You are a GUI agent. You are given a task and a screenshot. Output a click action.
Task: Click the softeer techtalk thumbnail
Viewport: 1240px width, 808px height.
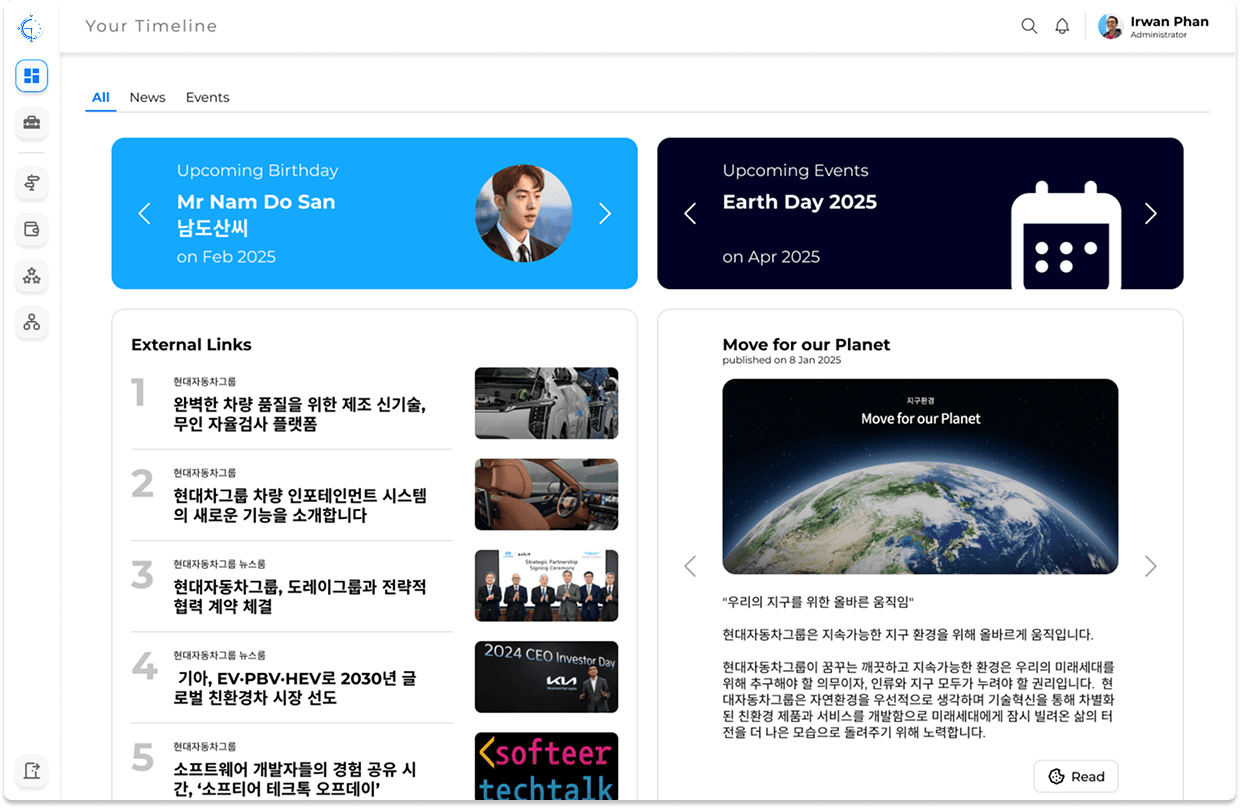point(546,766)
